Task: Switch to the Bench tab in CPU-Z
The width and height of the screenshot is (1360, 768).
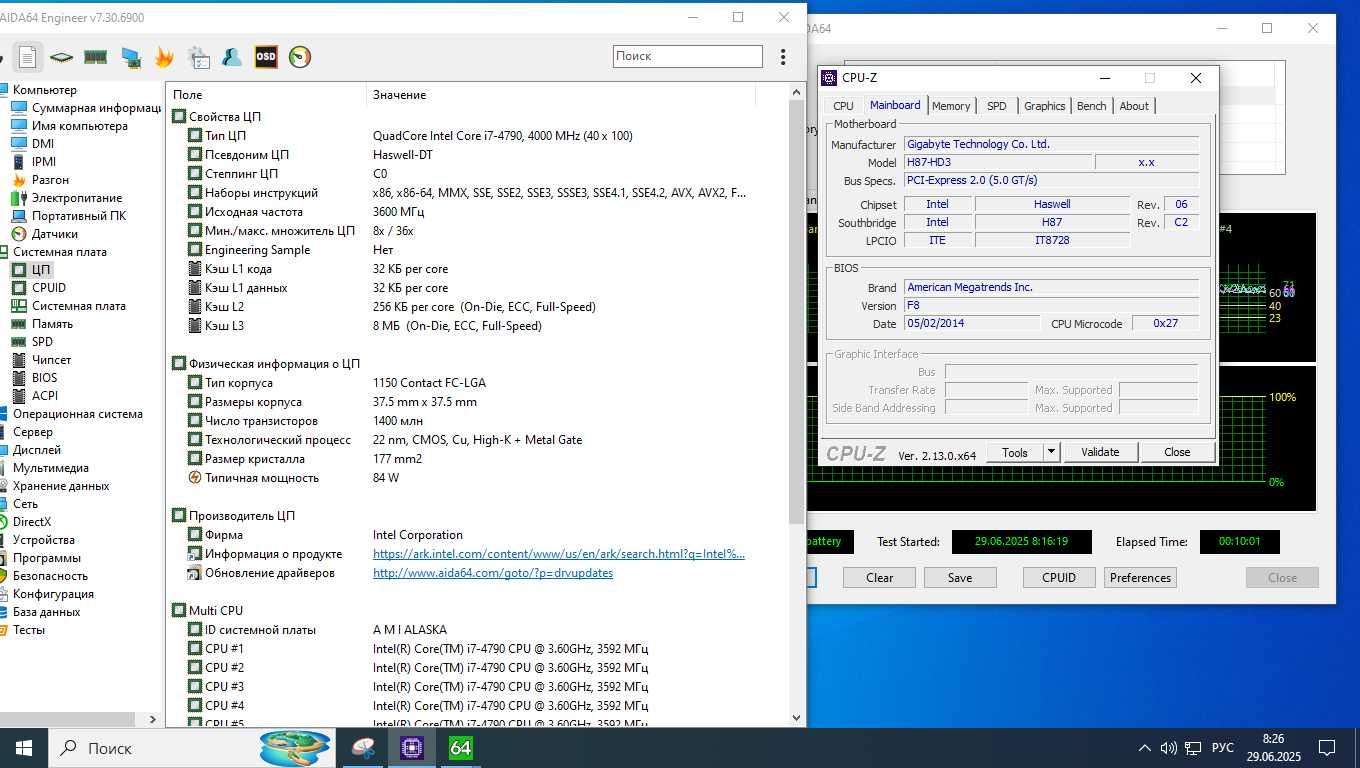Action: 1092,106
